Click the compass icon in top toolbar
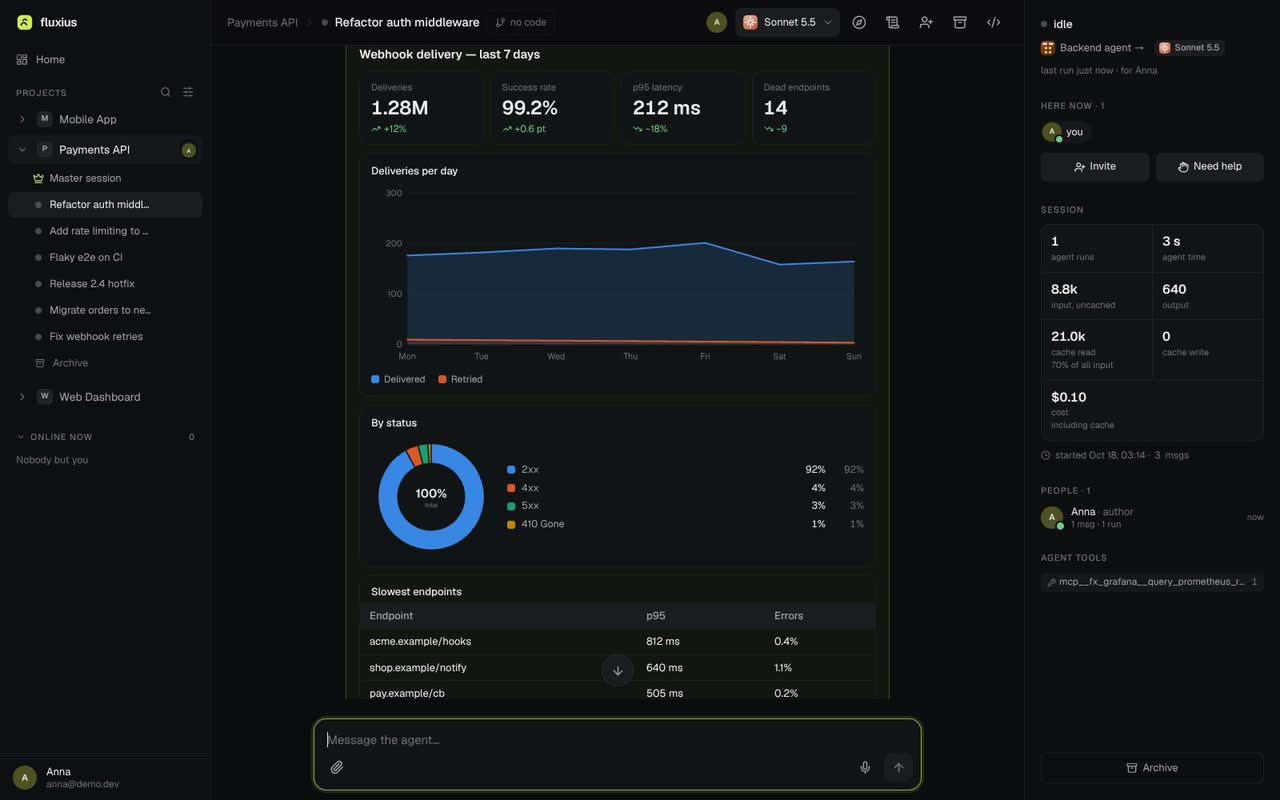The height and width of the screenshot is (800, 1280). click(x=859, y=22)
